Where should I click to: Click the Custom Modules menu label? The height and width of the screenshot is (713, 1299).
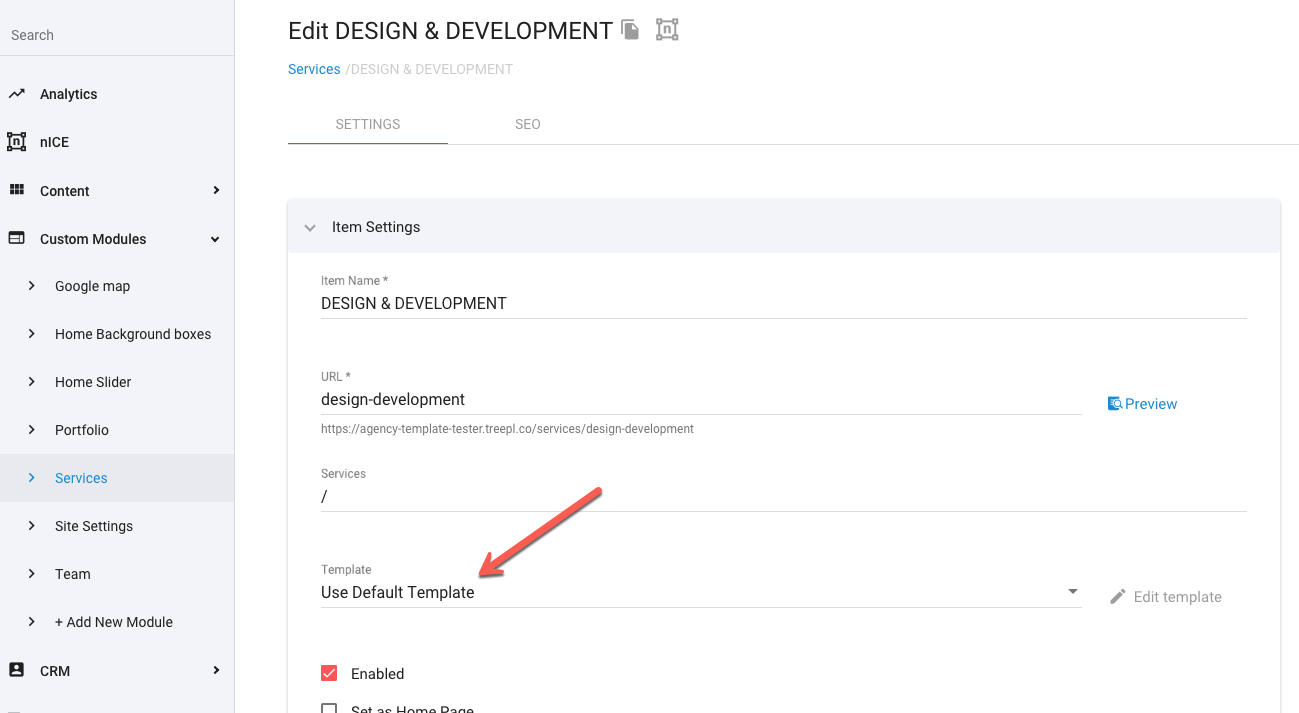(x=93, y=239)
